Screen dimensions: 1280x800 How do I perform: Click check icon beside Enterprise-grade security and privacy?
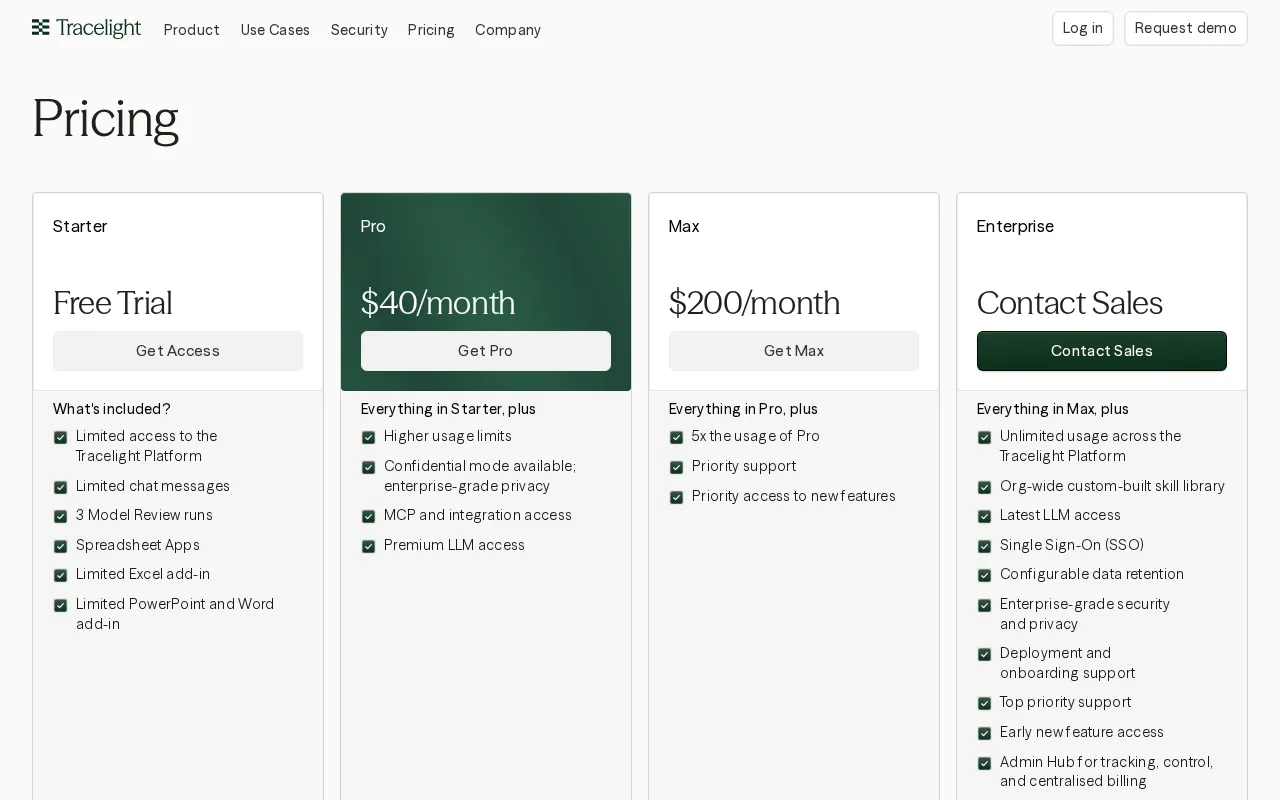point(984,605)
